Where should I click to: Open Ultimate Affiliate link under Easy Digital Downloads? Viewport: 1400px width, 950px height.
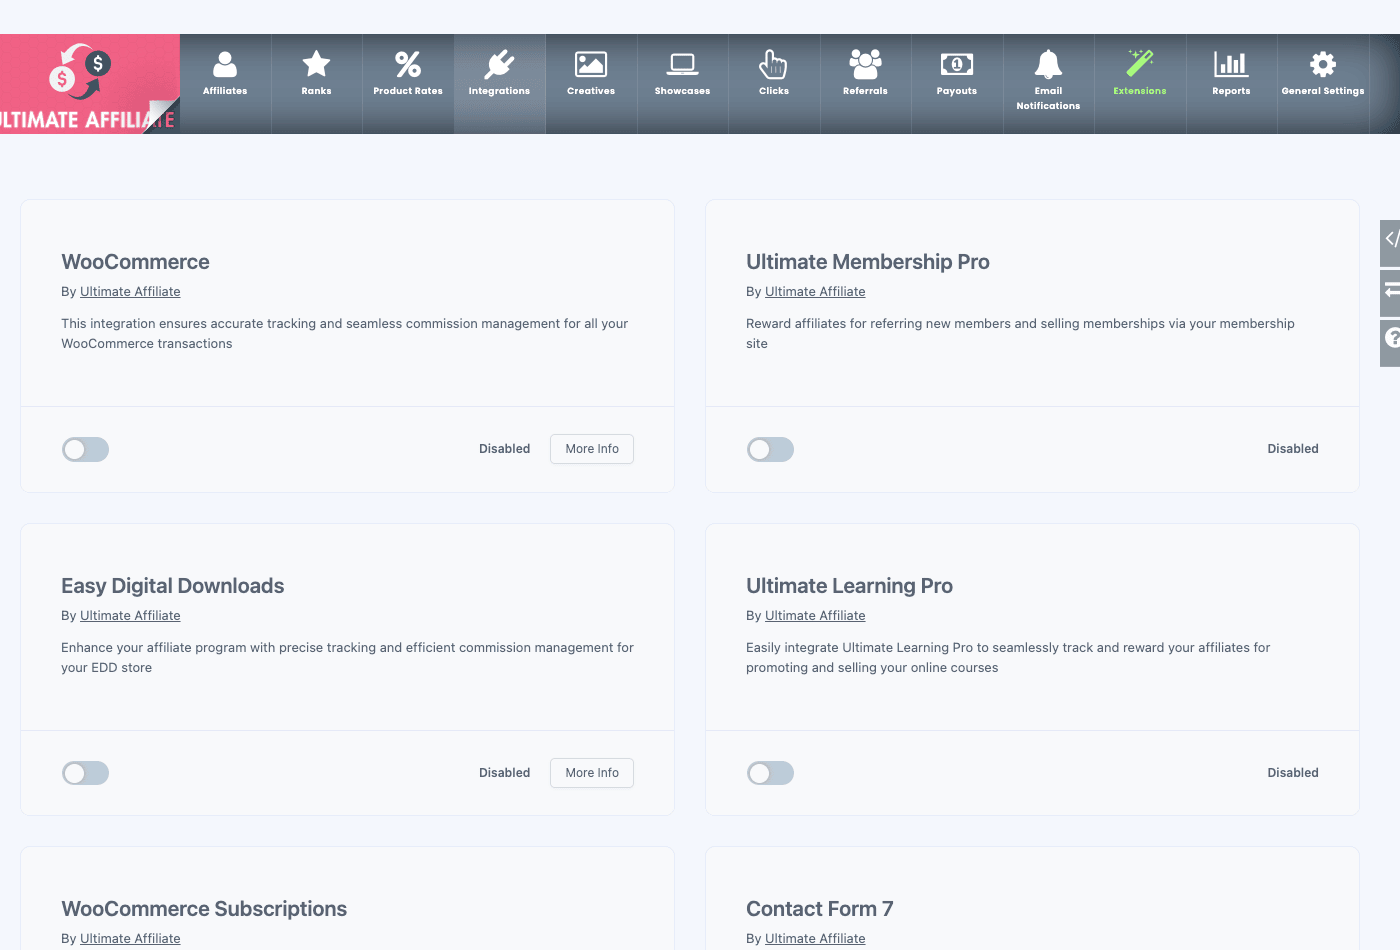(x=130, y=616)
